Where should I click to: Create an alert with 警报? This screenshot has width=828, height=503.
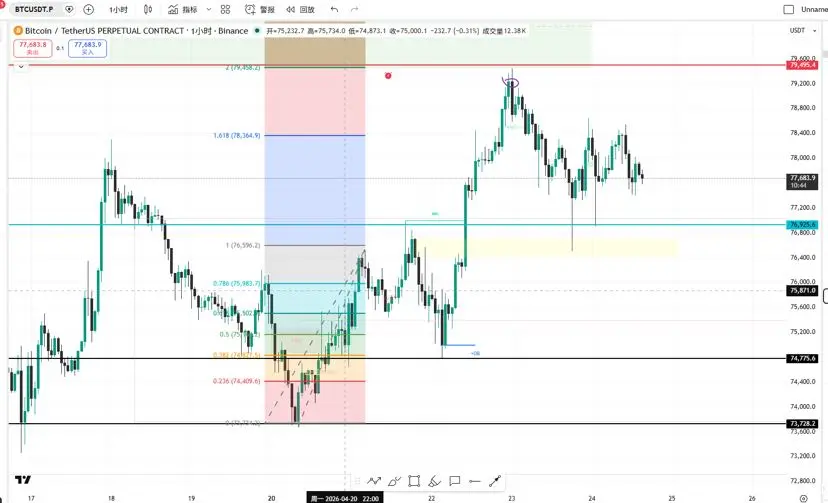tap(260, 10)
